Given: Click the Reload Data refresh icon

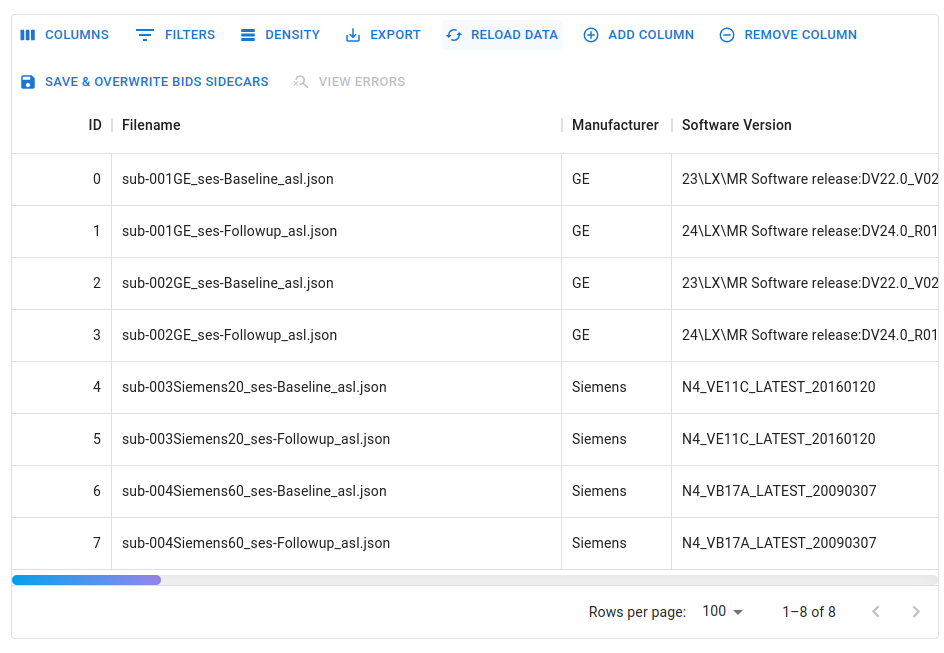Looking at the screenshot, I should tap(454, 35).
